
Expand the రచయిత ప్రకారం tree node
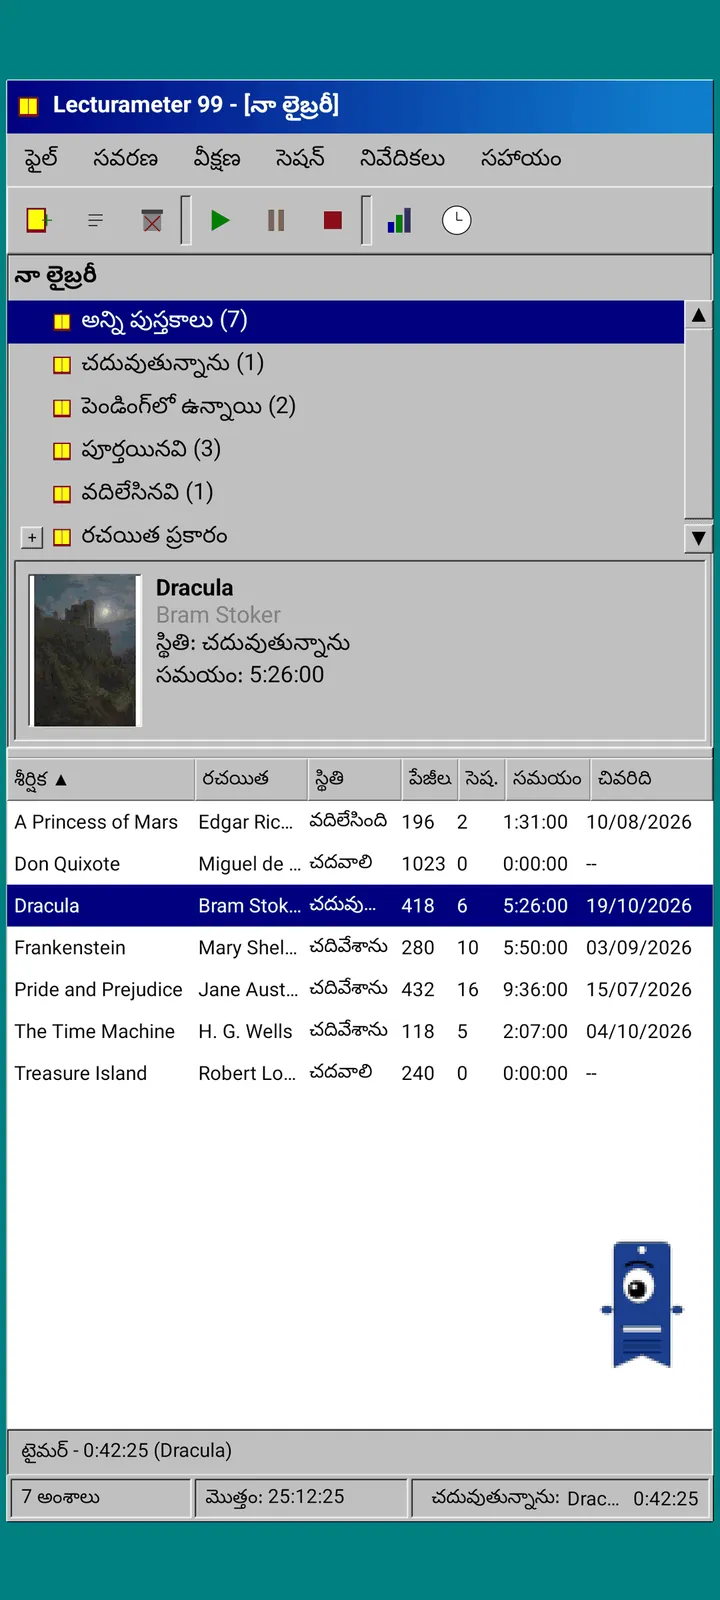point(32,538)
